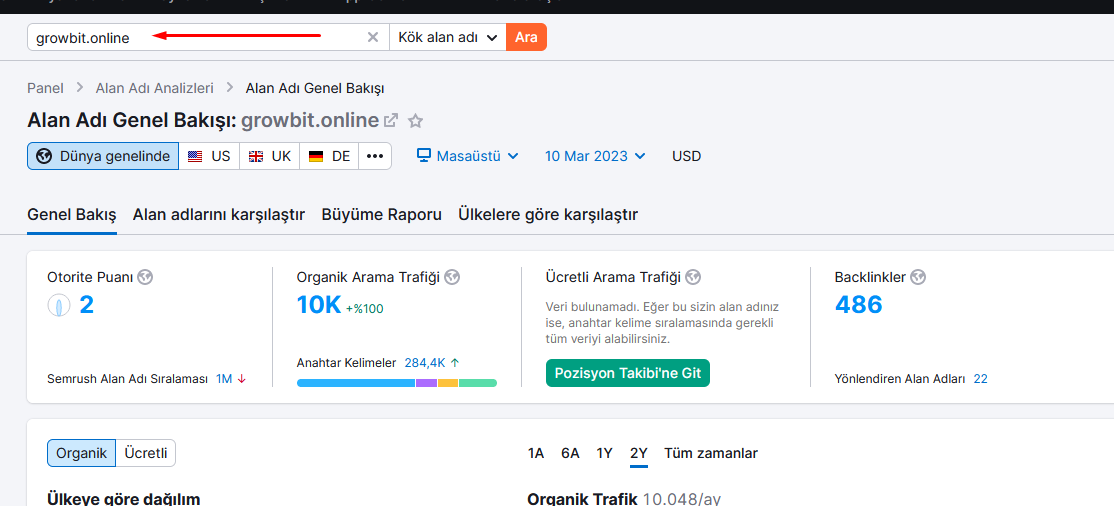Click the Semrush rank 1M link
This screenshot has height=506, width=1114.
225,379
